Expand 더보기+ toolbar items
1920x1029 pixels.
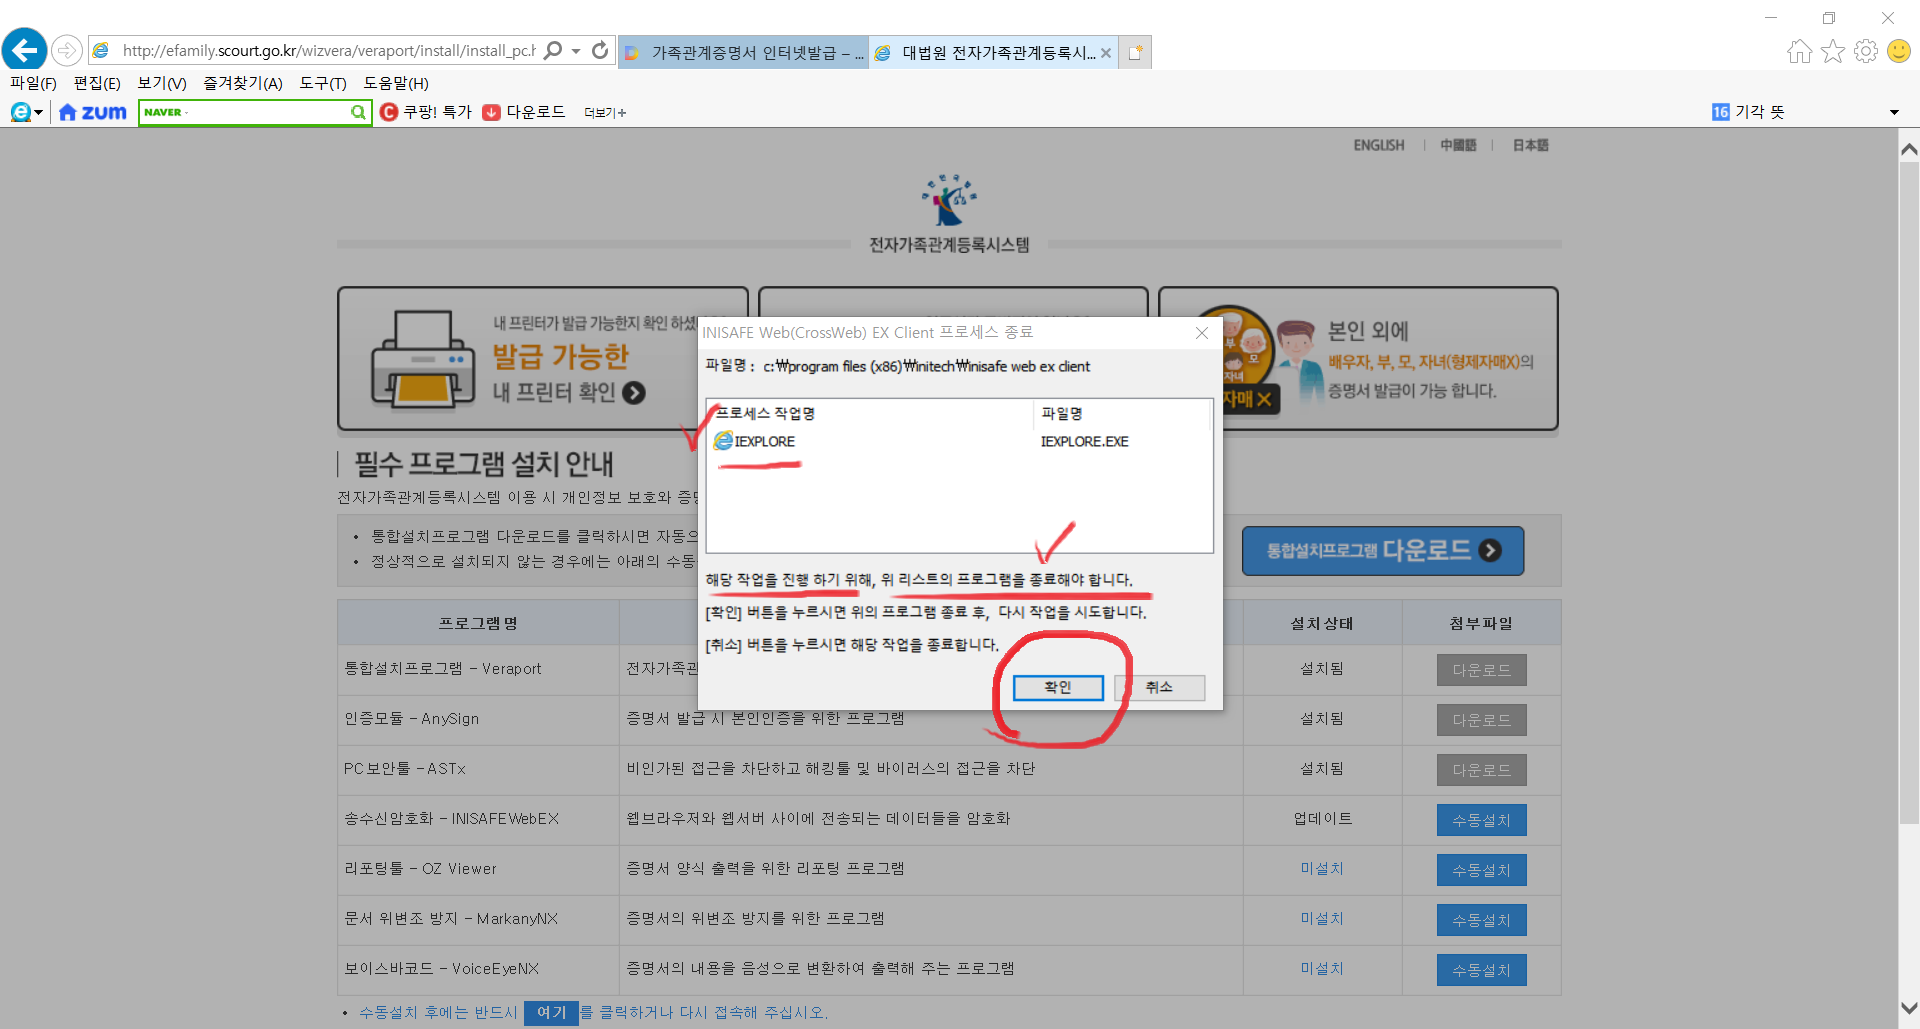tap(605, 113)
